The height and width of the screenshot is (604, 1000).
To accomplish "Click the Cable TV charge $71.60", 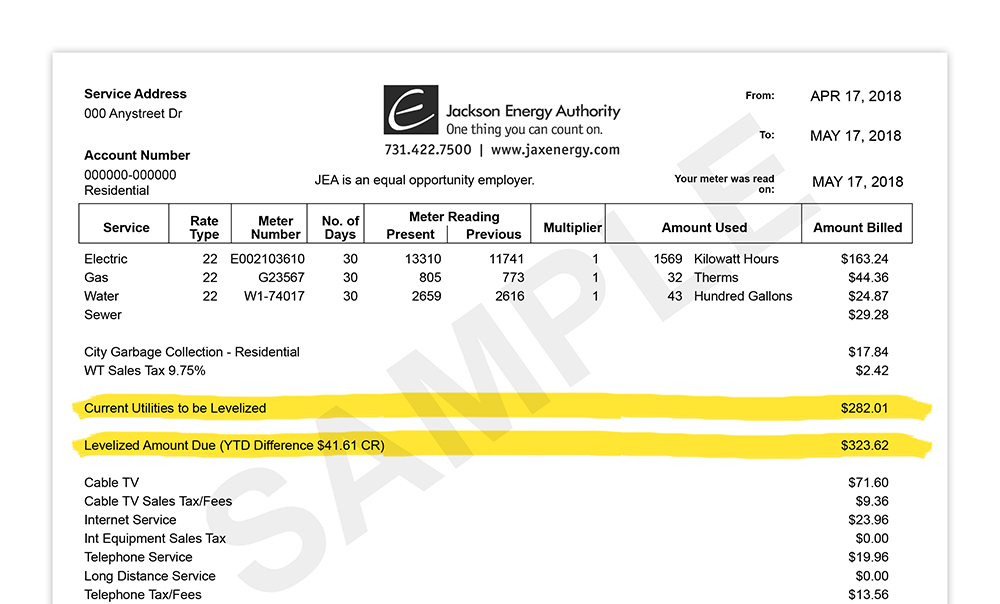I will tap(868, 483).
